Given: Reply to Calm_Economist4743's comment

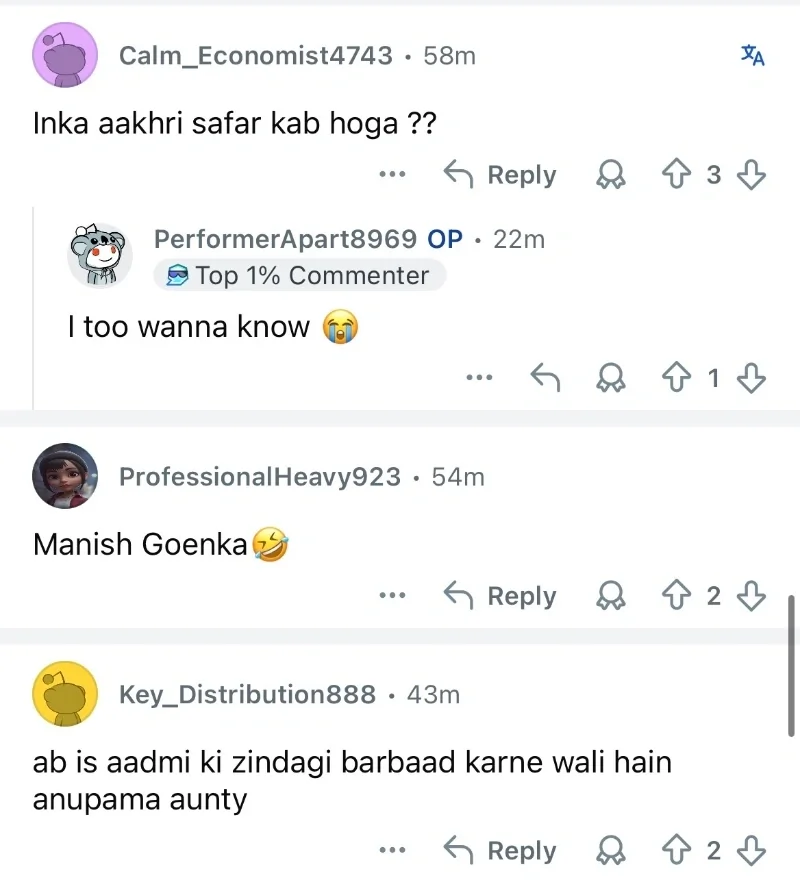Looking at the screenshot, I should click(500, 175).
